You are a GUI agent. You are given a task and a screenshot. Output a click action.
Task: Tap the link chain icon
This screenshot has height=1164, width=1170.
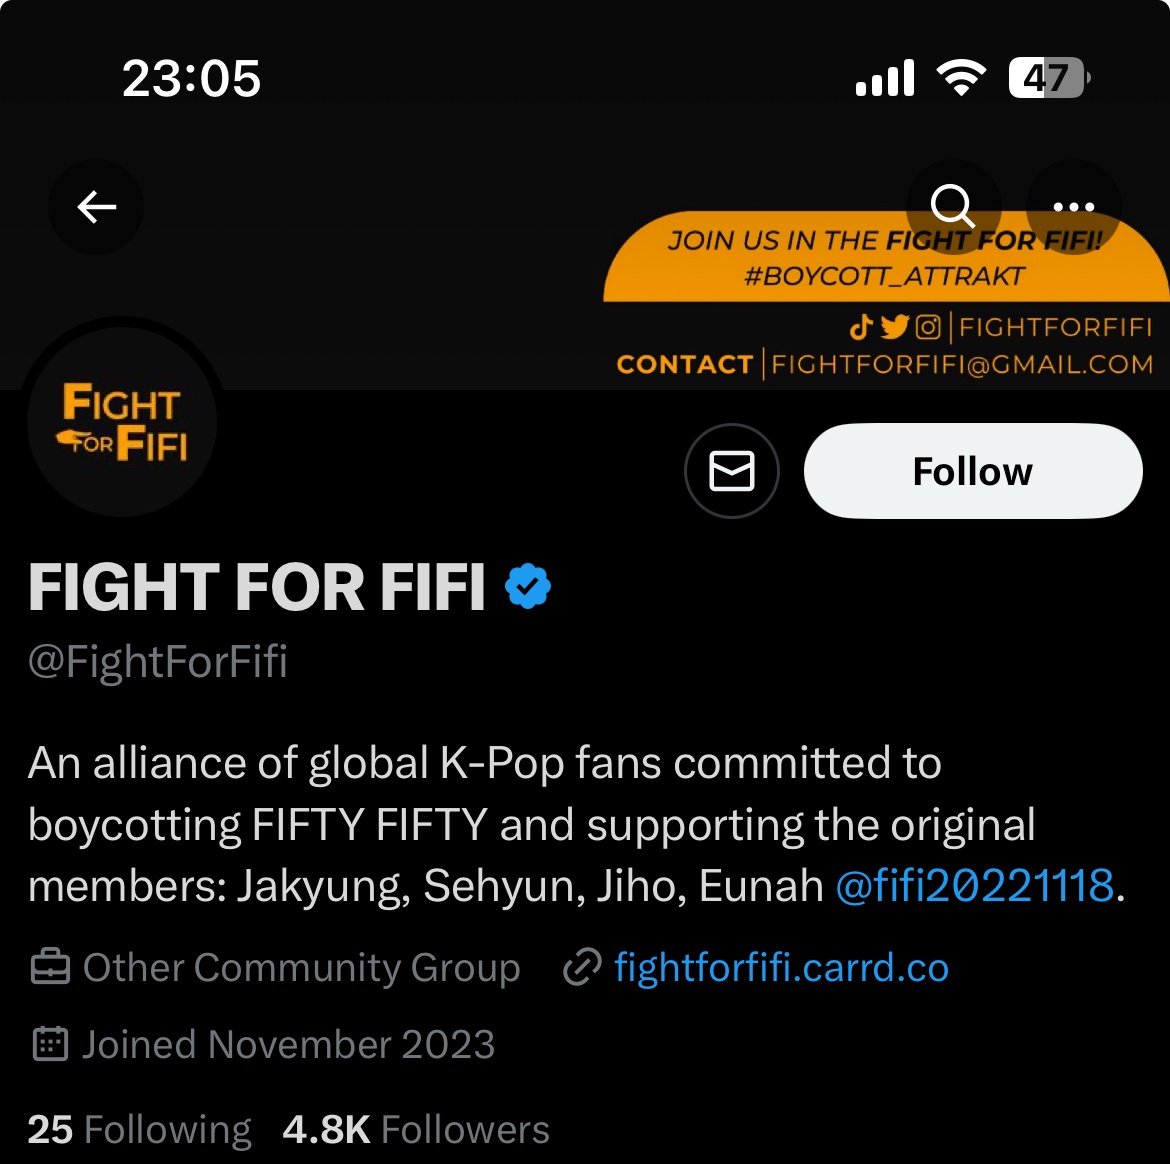click(582, 967)
